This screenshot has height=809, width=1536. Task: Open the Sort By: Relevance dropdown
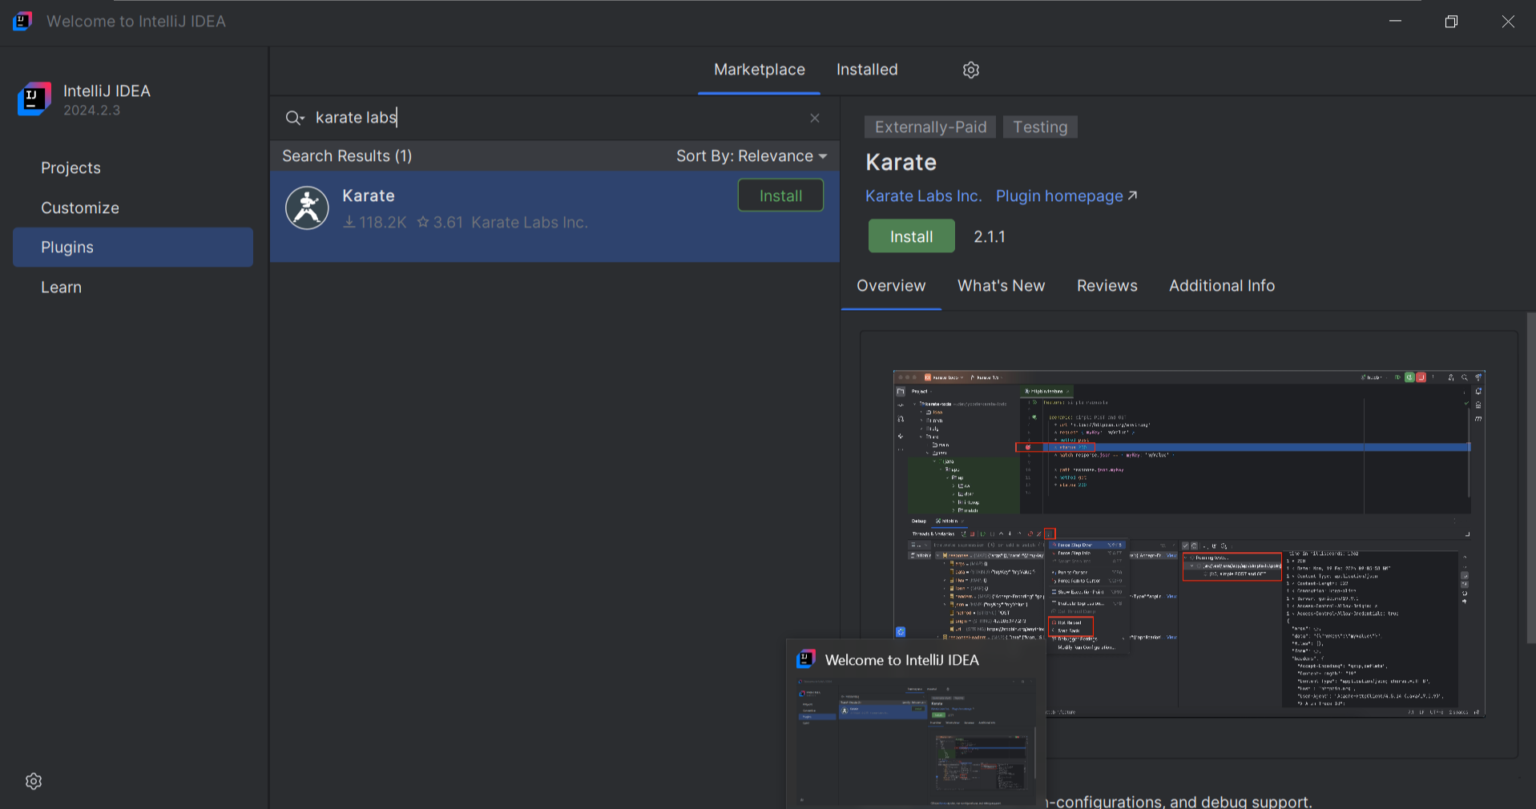click(x=753, y=156)
